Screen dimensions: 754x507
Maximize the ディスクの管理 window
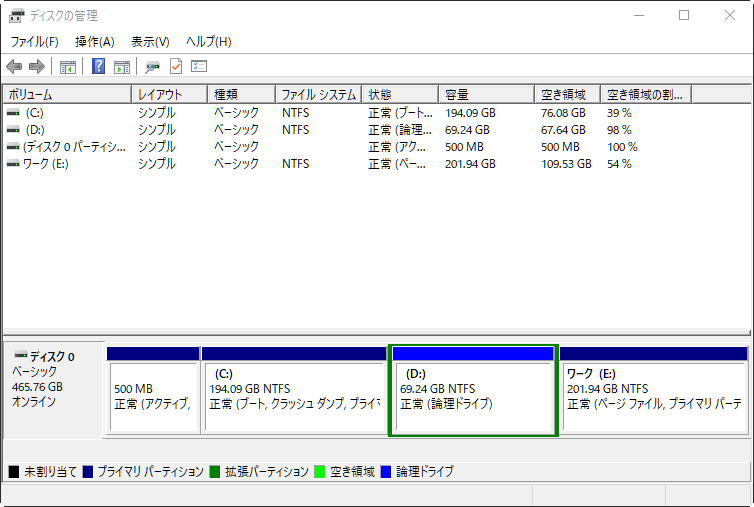[x=684, y=15]
